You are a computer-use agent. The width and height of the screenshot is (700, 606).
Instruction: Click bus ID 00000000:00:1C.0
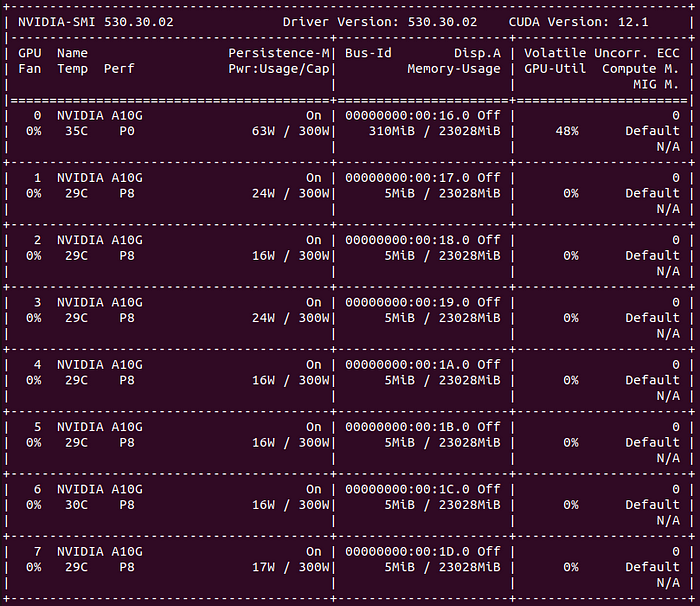(x=407, y=489)
